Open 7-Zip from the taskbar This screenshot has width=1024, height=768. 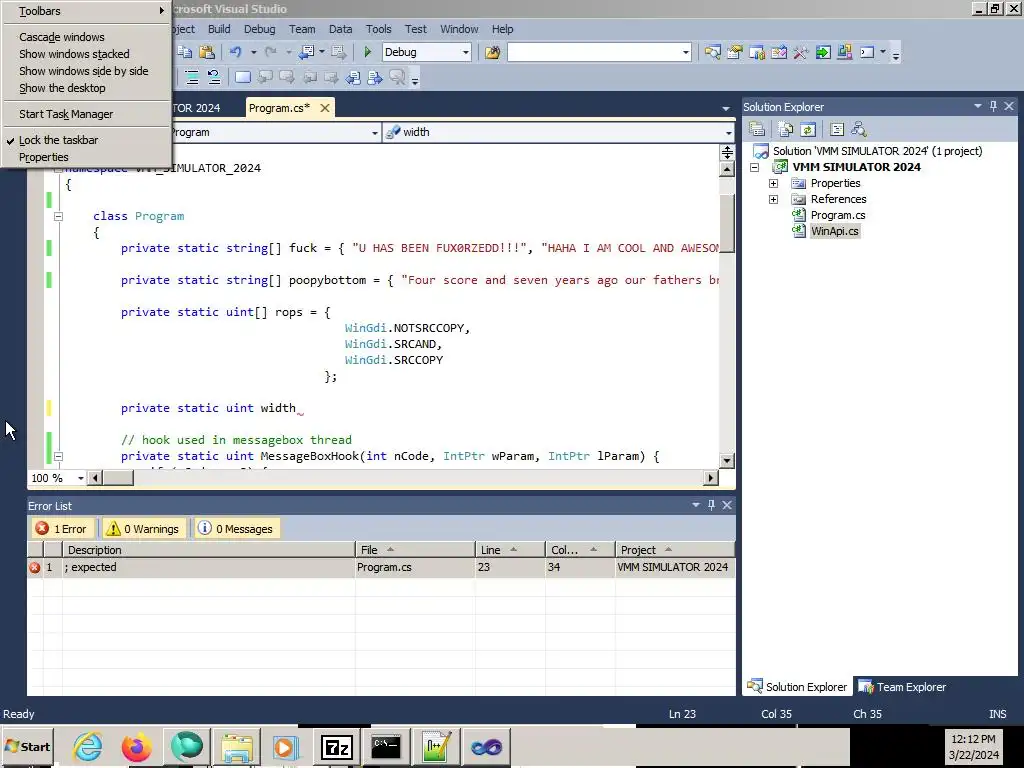pos(336,746)
